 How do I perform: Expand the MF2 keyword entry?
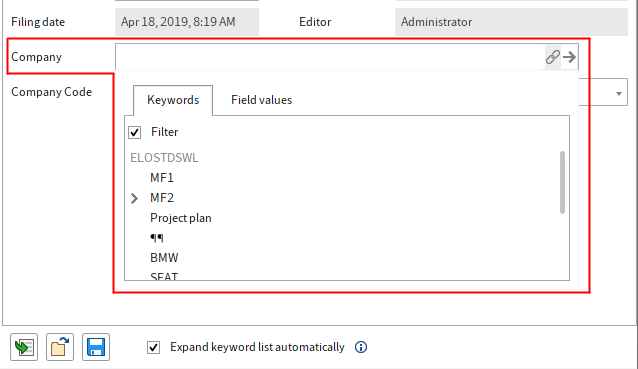pyautogui.click(x=134, y=198)
